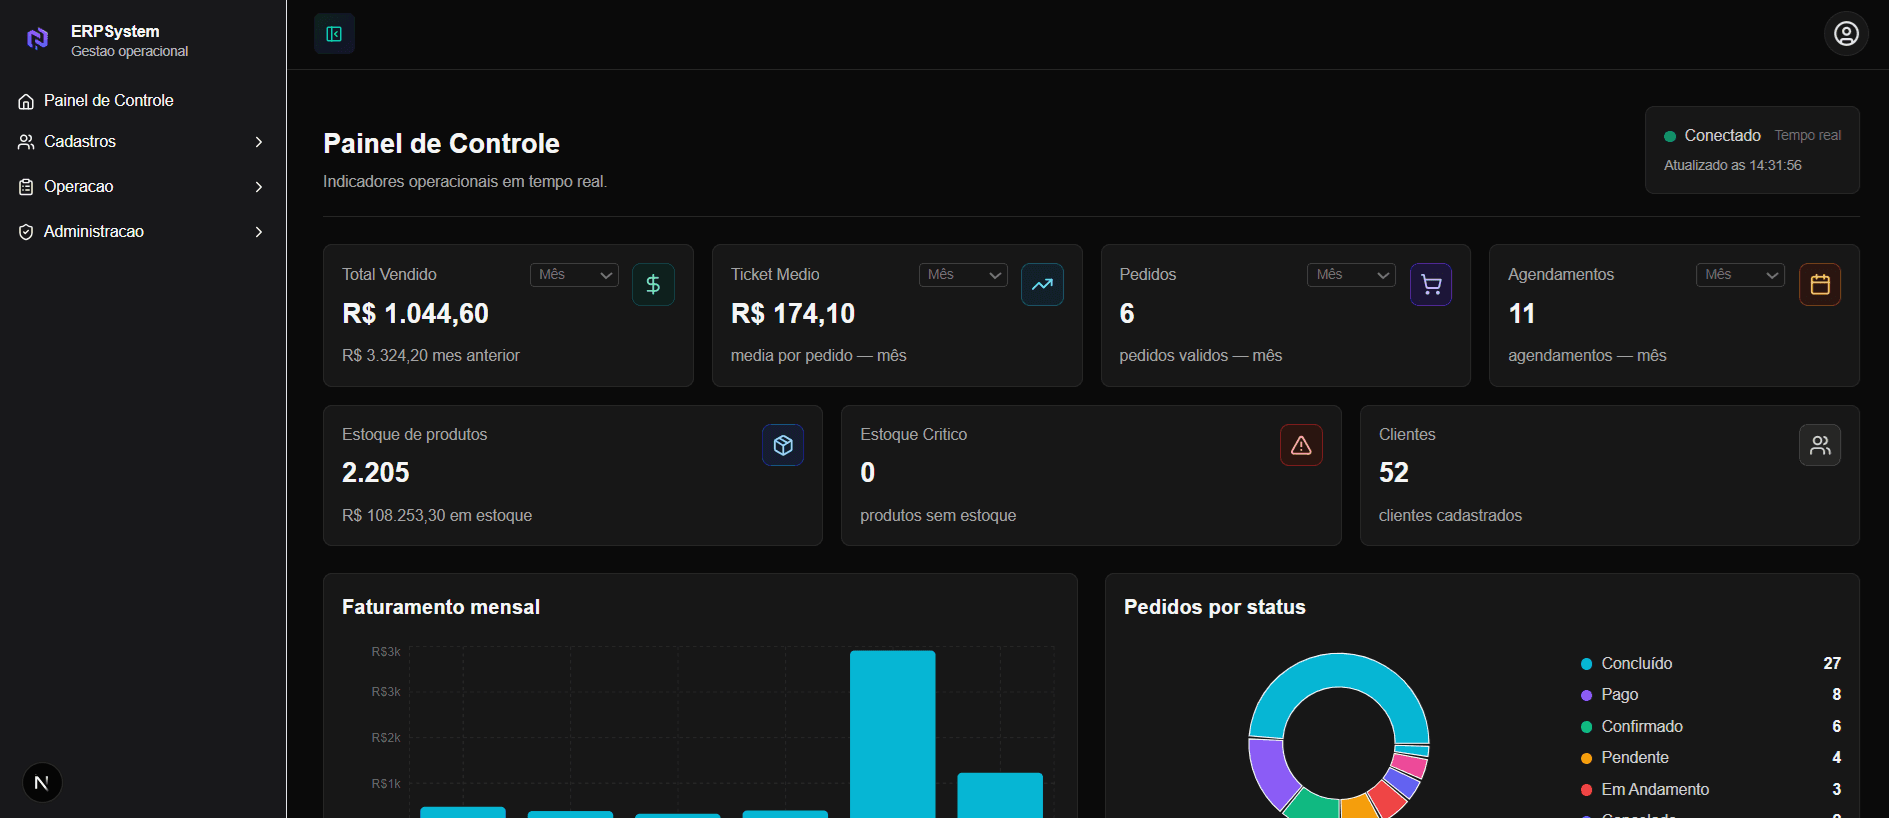Click 'agendamentos — mês' text
This screenshot has width=1889, height=818.
click(1587, 356)
